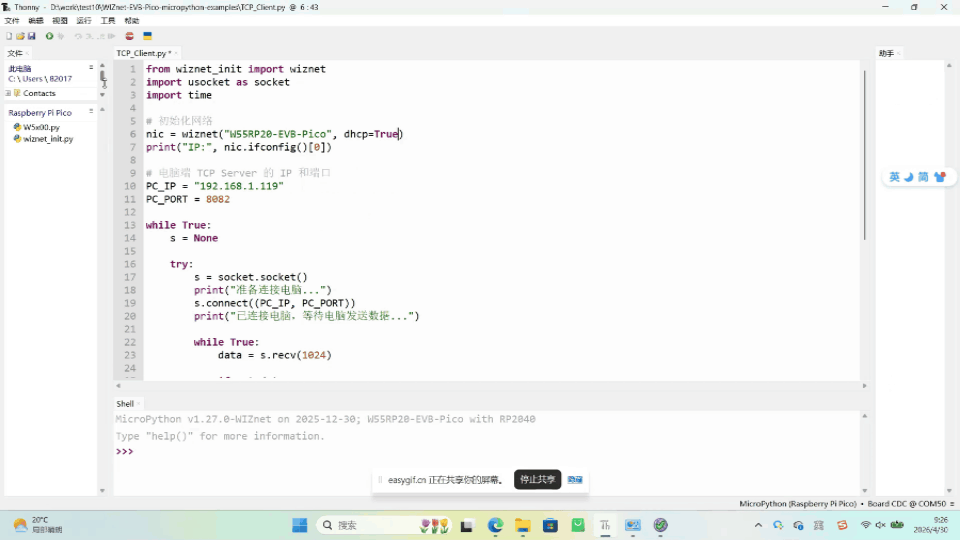Expand the Contacts folder tree node
Screen dimensions: 960x540
(x=8, y=93)
